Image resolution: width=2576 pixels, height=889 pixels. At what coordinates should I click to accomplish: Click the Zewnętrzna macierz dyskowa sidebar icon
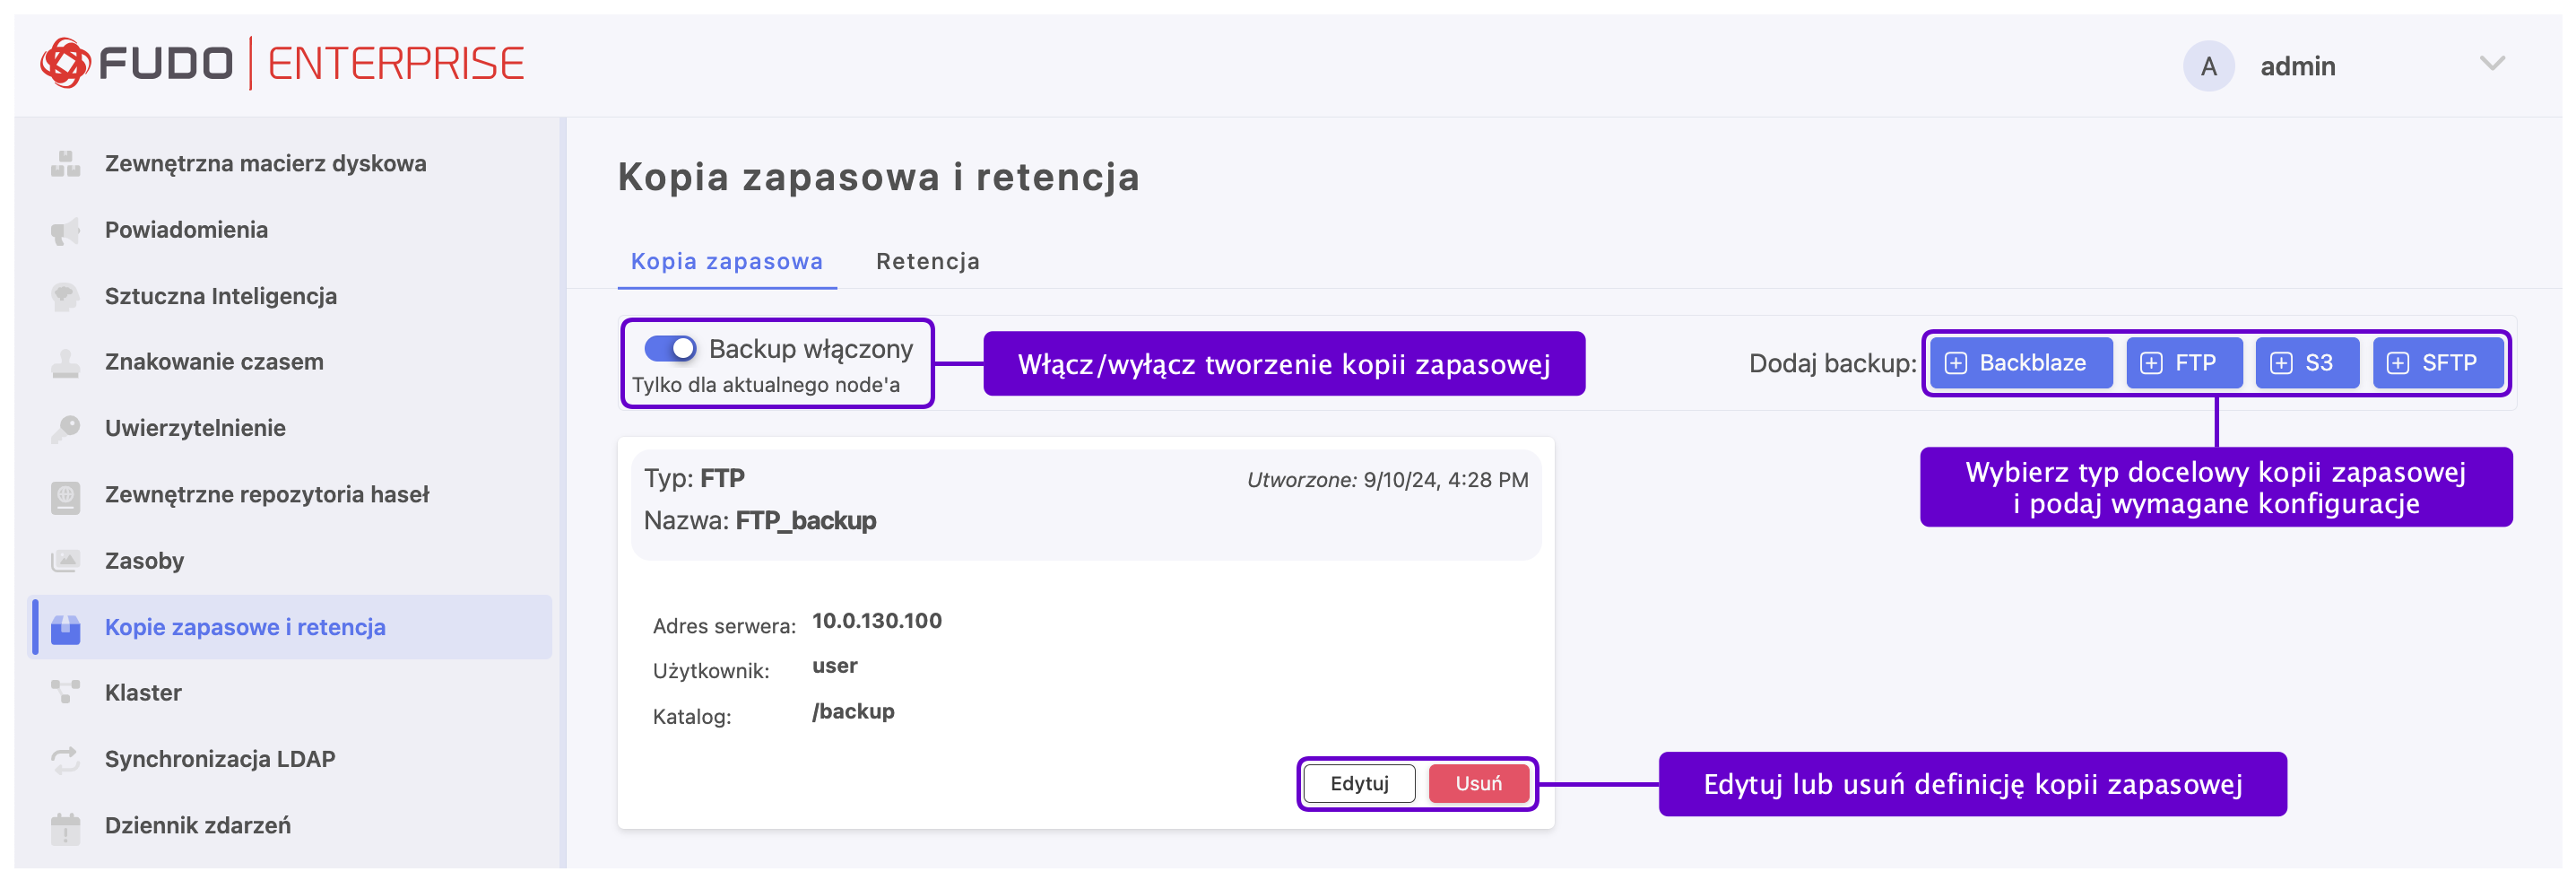tap(65, 164)
